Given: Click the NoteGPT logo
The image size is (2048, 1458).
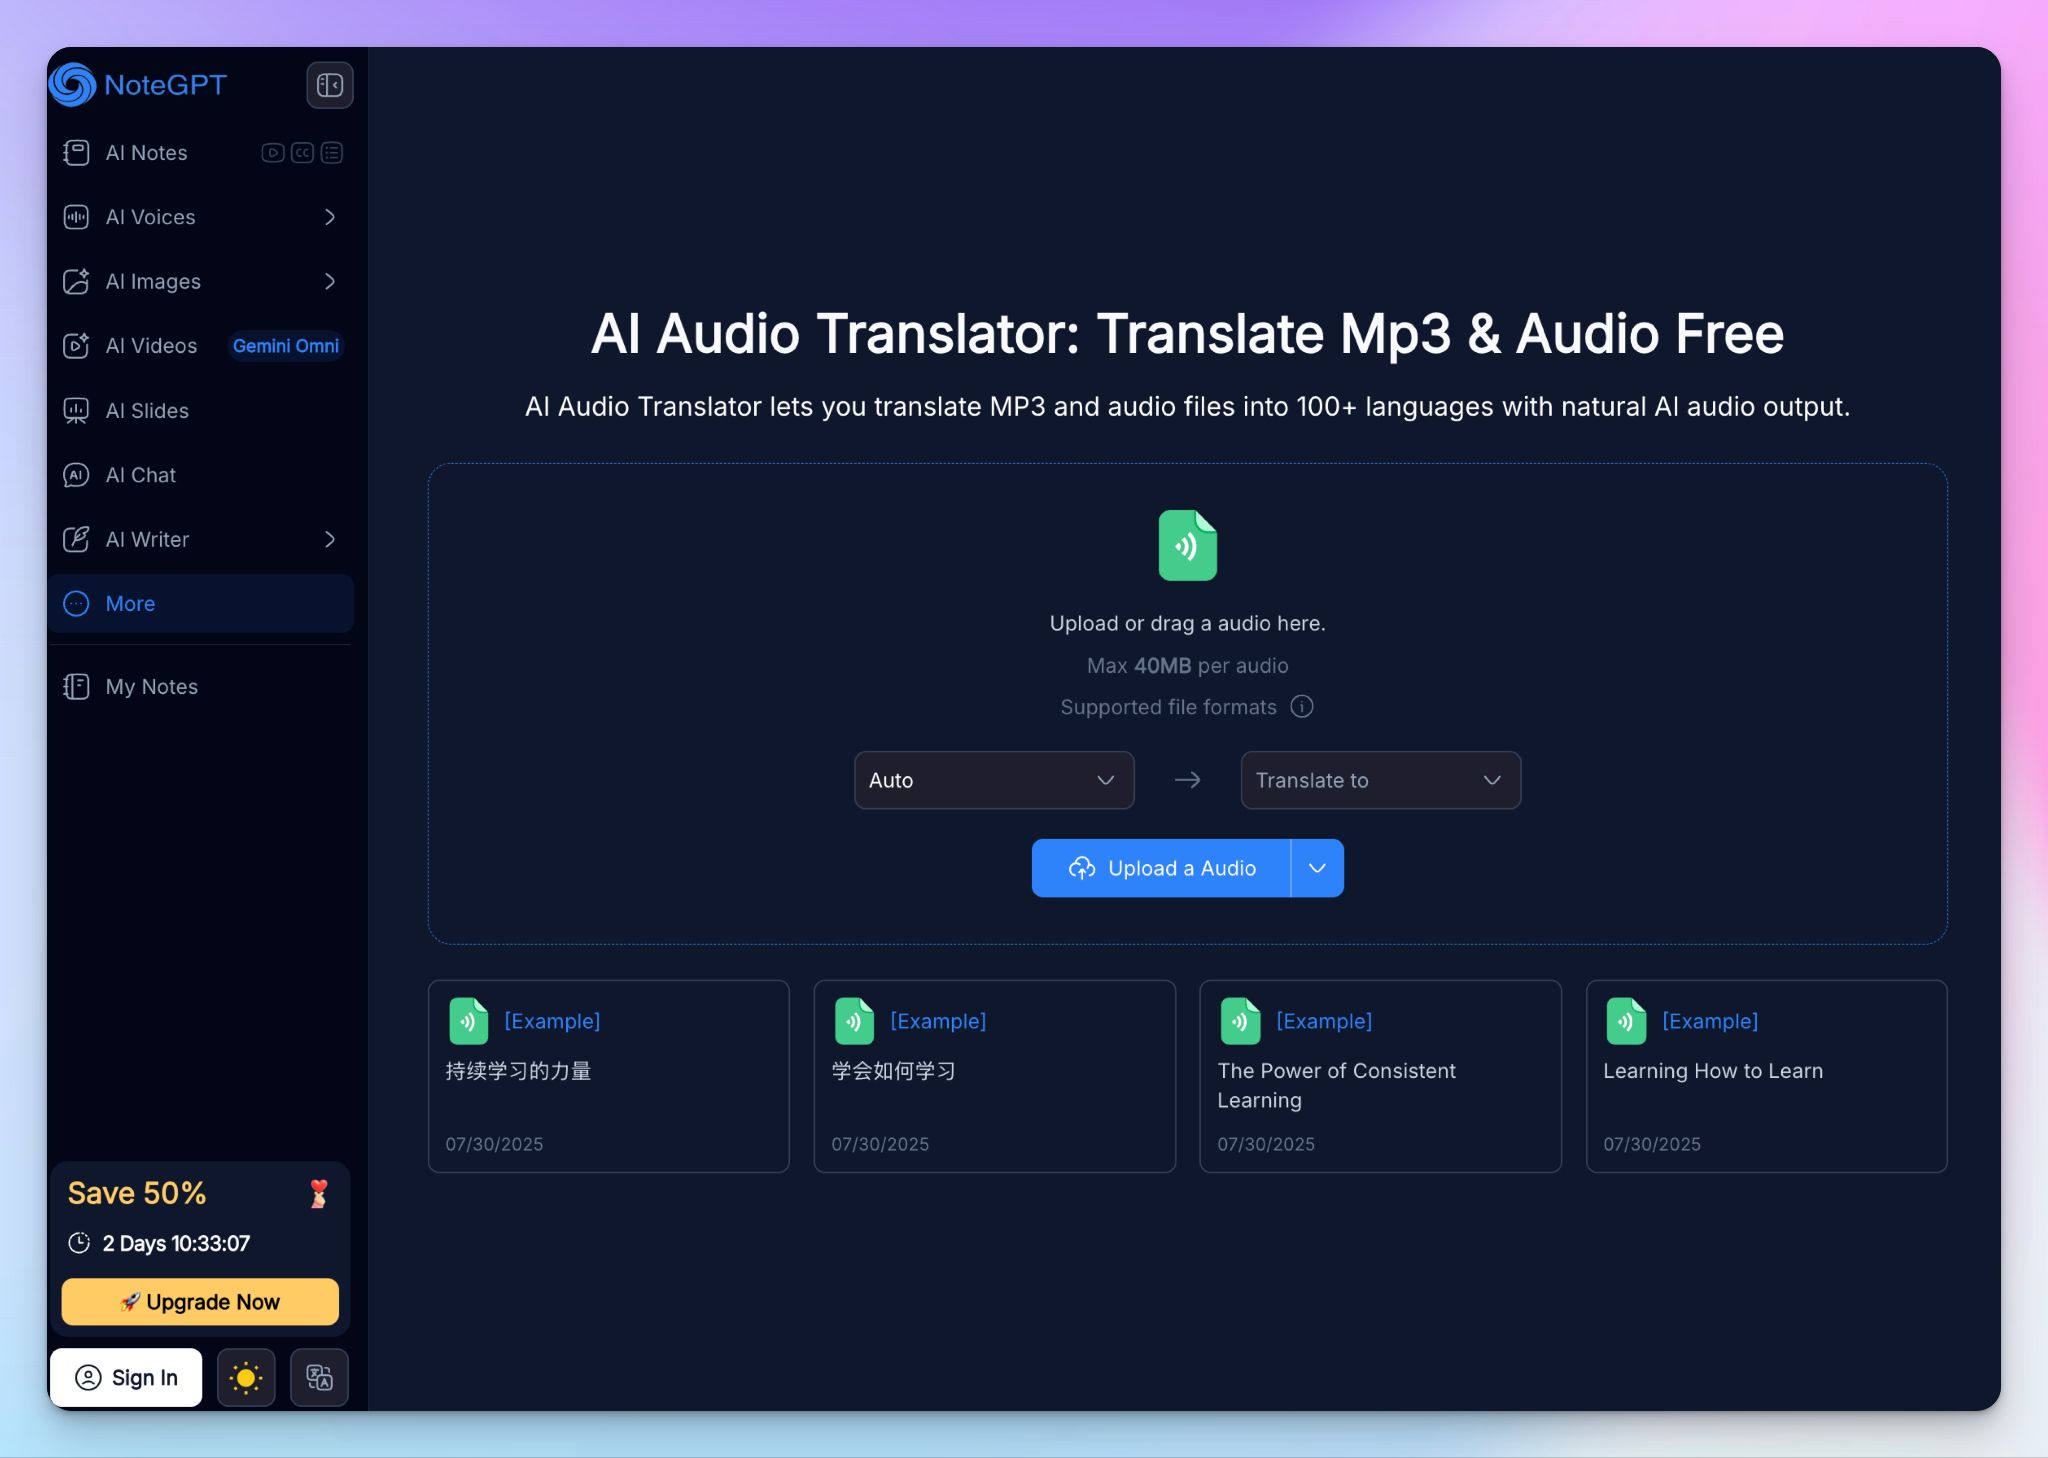Looking at the screenshot, I should click(138, 85).
